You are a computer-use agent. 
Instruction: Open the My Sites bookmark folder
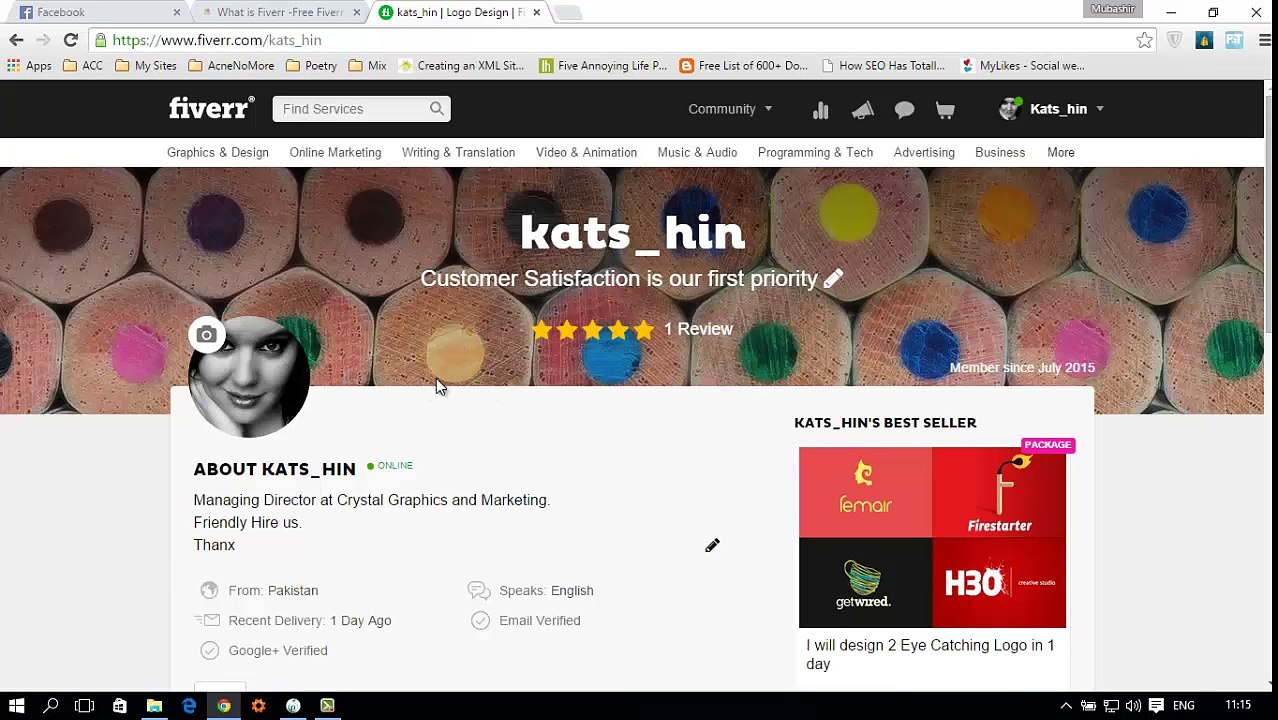(x=146, y=66)
